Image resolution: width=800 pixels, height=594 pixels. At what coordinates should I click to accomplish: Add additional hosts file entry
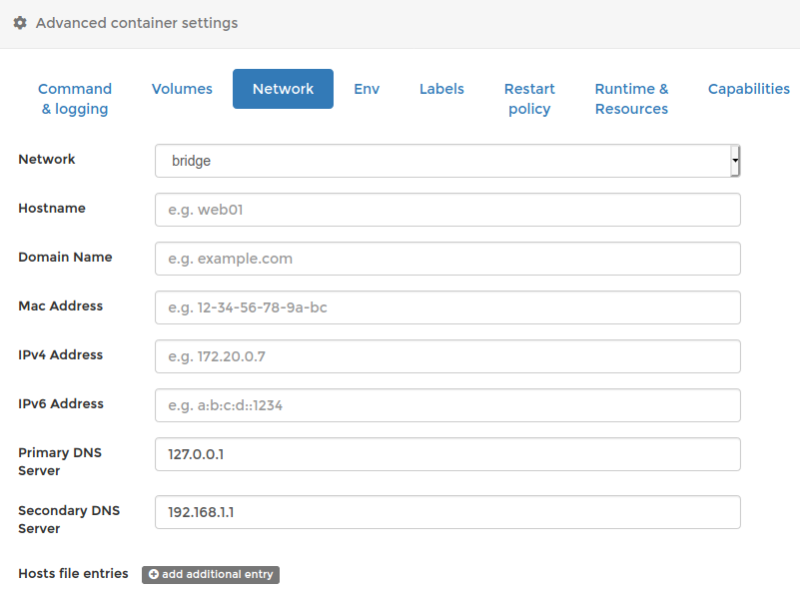(x=211, y=575)
